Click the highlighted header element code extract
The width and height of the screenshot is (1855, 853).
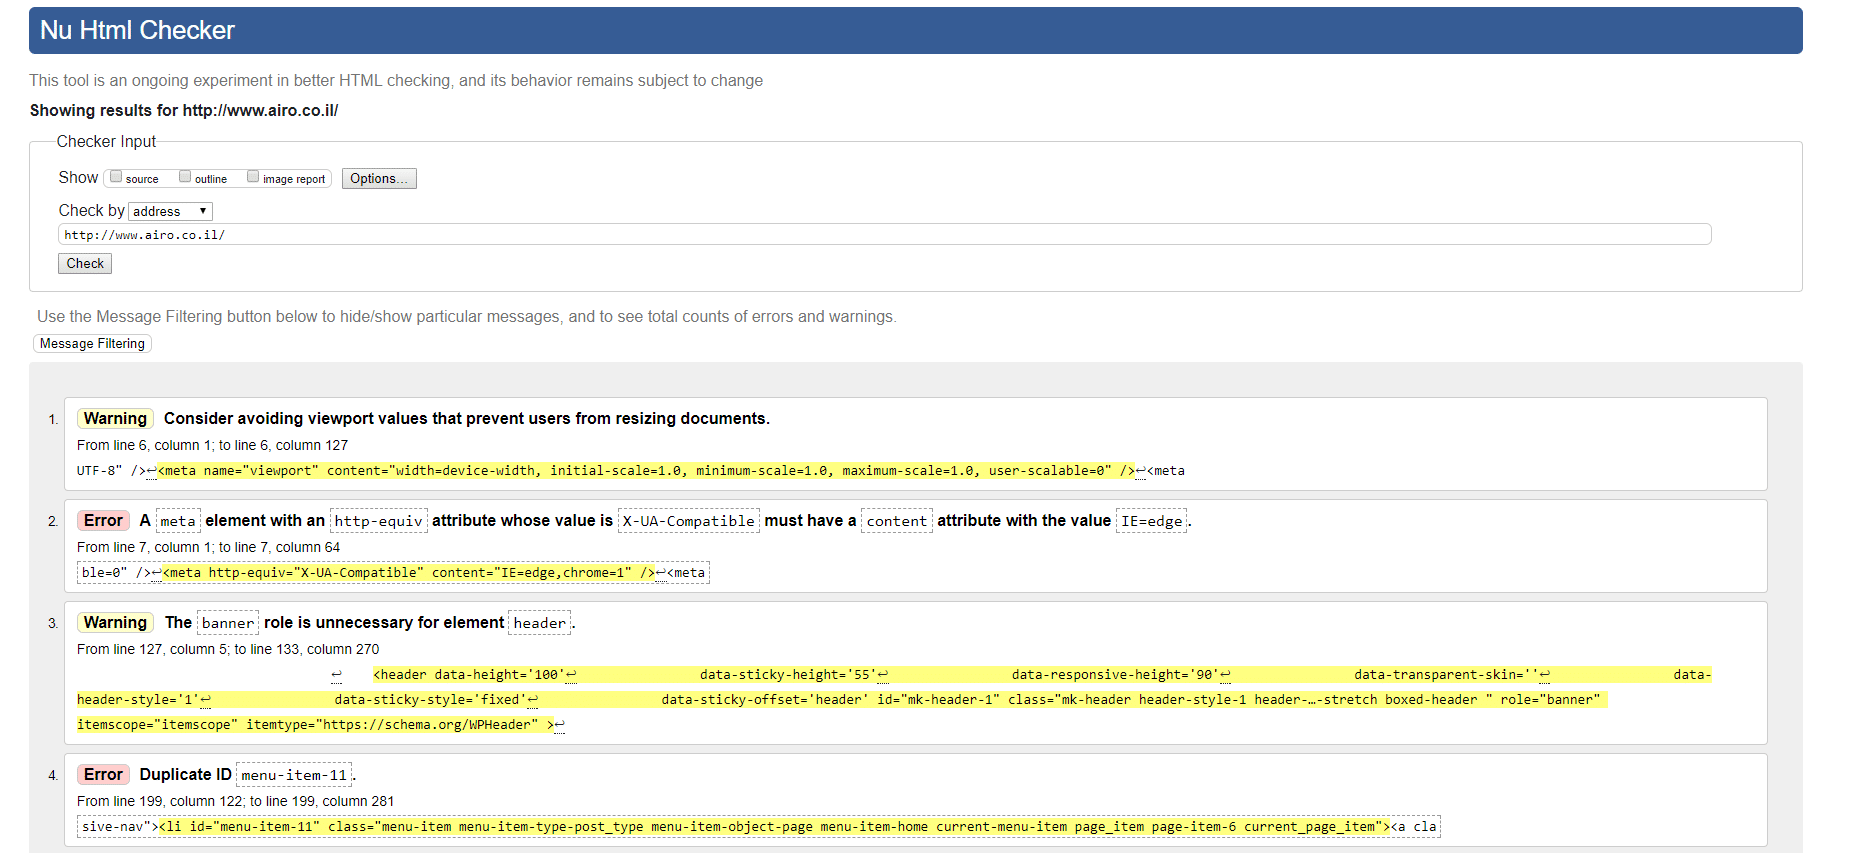(x=894, y=699)
